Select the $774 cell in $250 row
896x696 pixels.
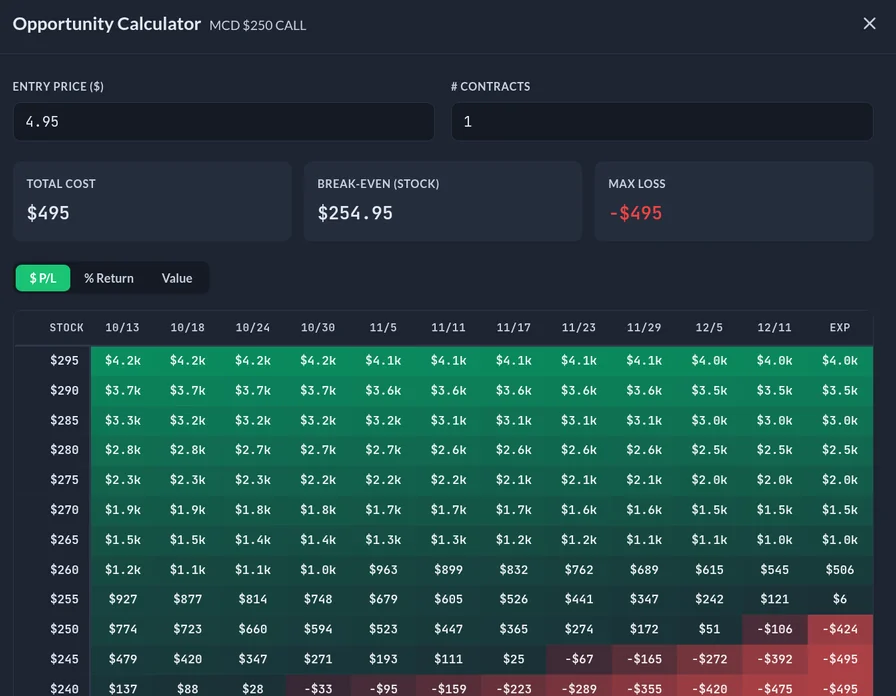pyautogui.click(x=123, y=629)
